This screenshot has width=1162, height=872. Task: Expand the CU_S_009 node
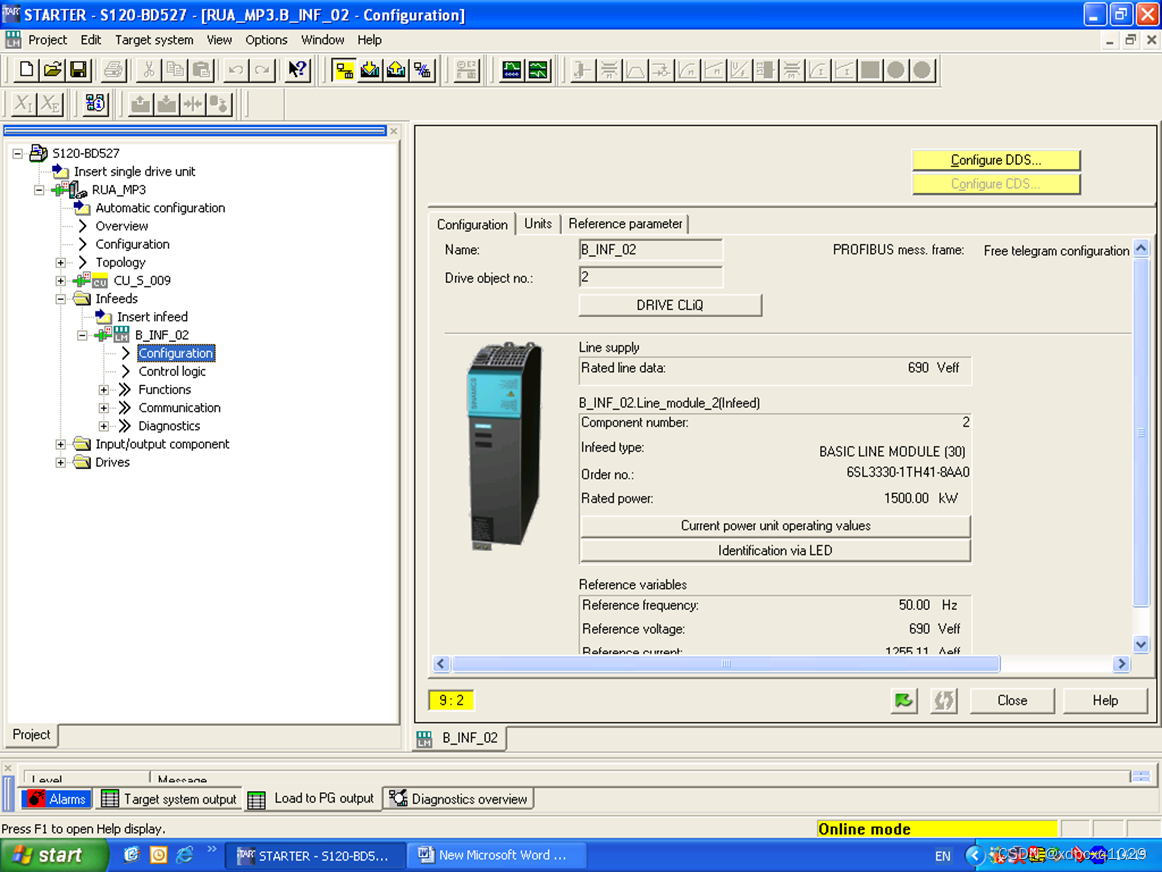pos(61,281)
